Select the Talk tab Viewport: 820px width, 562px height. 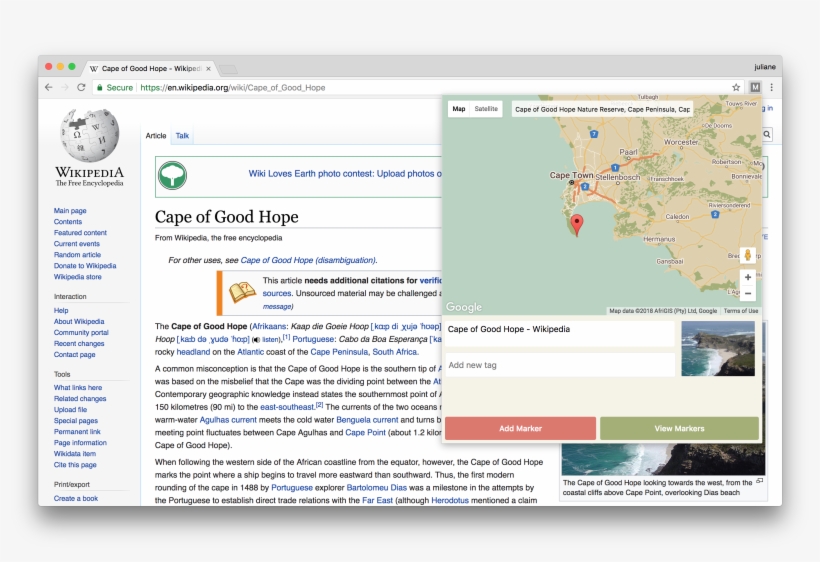coord(182,135)
